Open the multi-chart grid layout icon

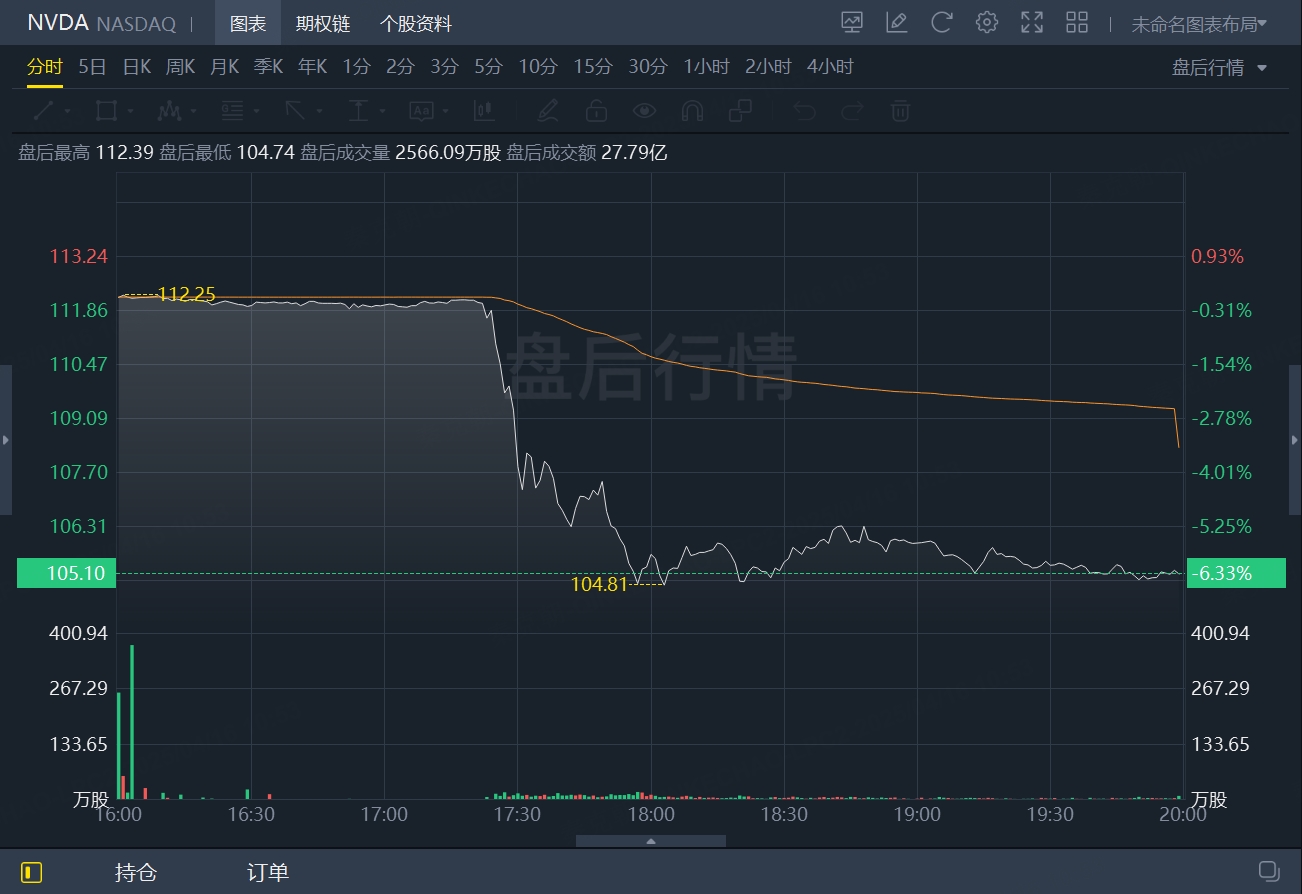1077,23
